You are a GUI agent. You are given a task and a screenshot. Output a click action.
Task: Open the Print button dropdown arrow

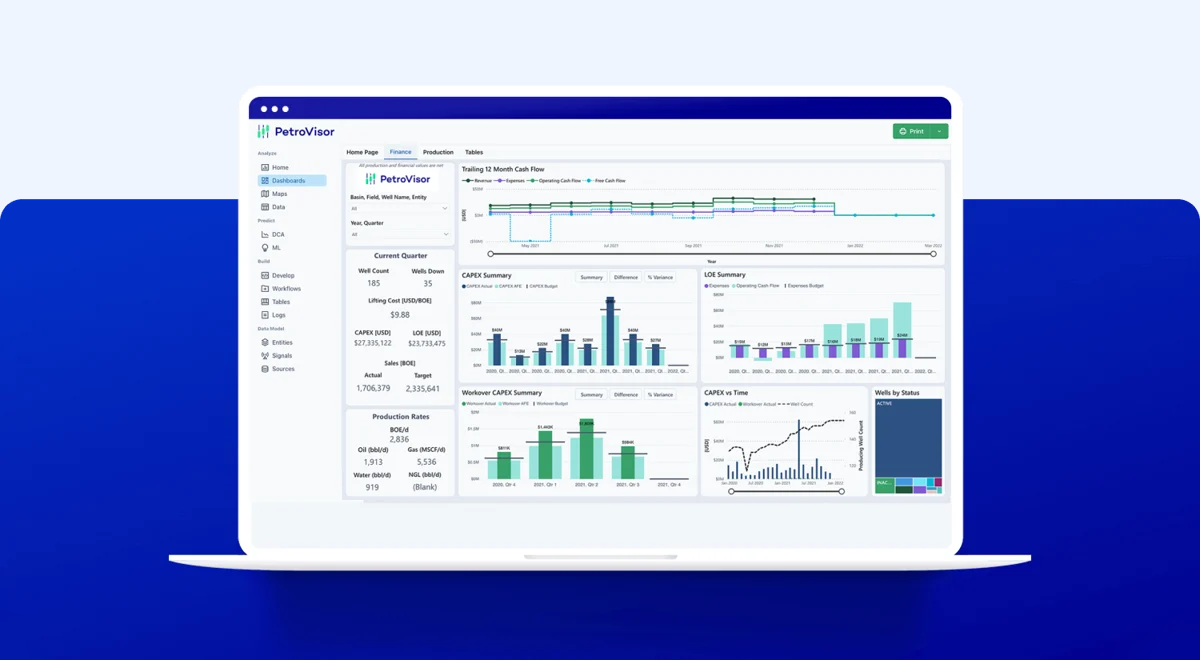[940, 131]
